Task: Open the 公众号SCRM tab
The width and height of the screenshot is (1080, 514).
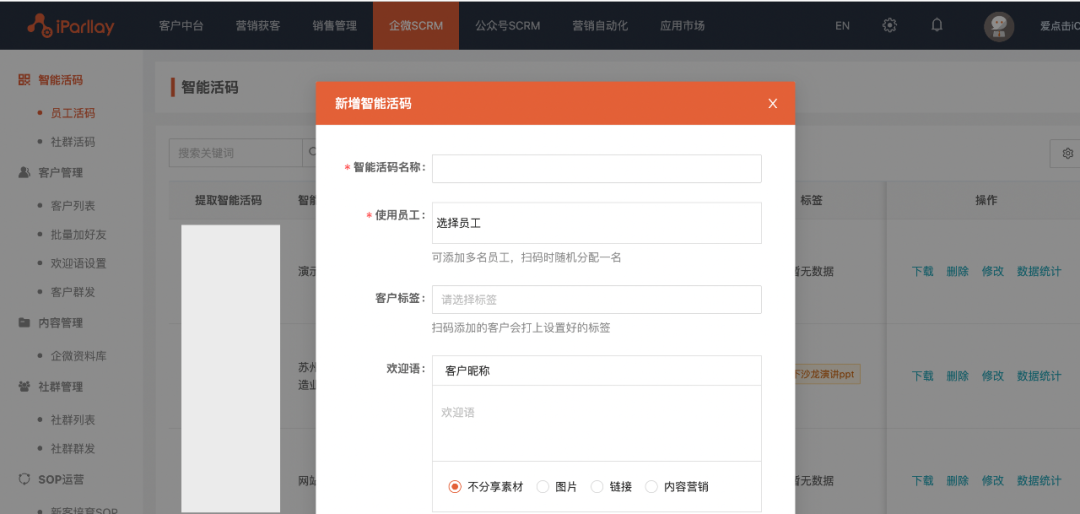Action: [x=508, y=26]
